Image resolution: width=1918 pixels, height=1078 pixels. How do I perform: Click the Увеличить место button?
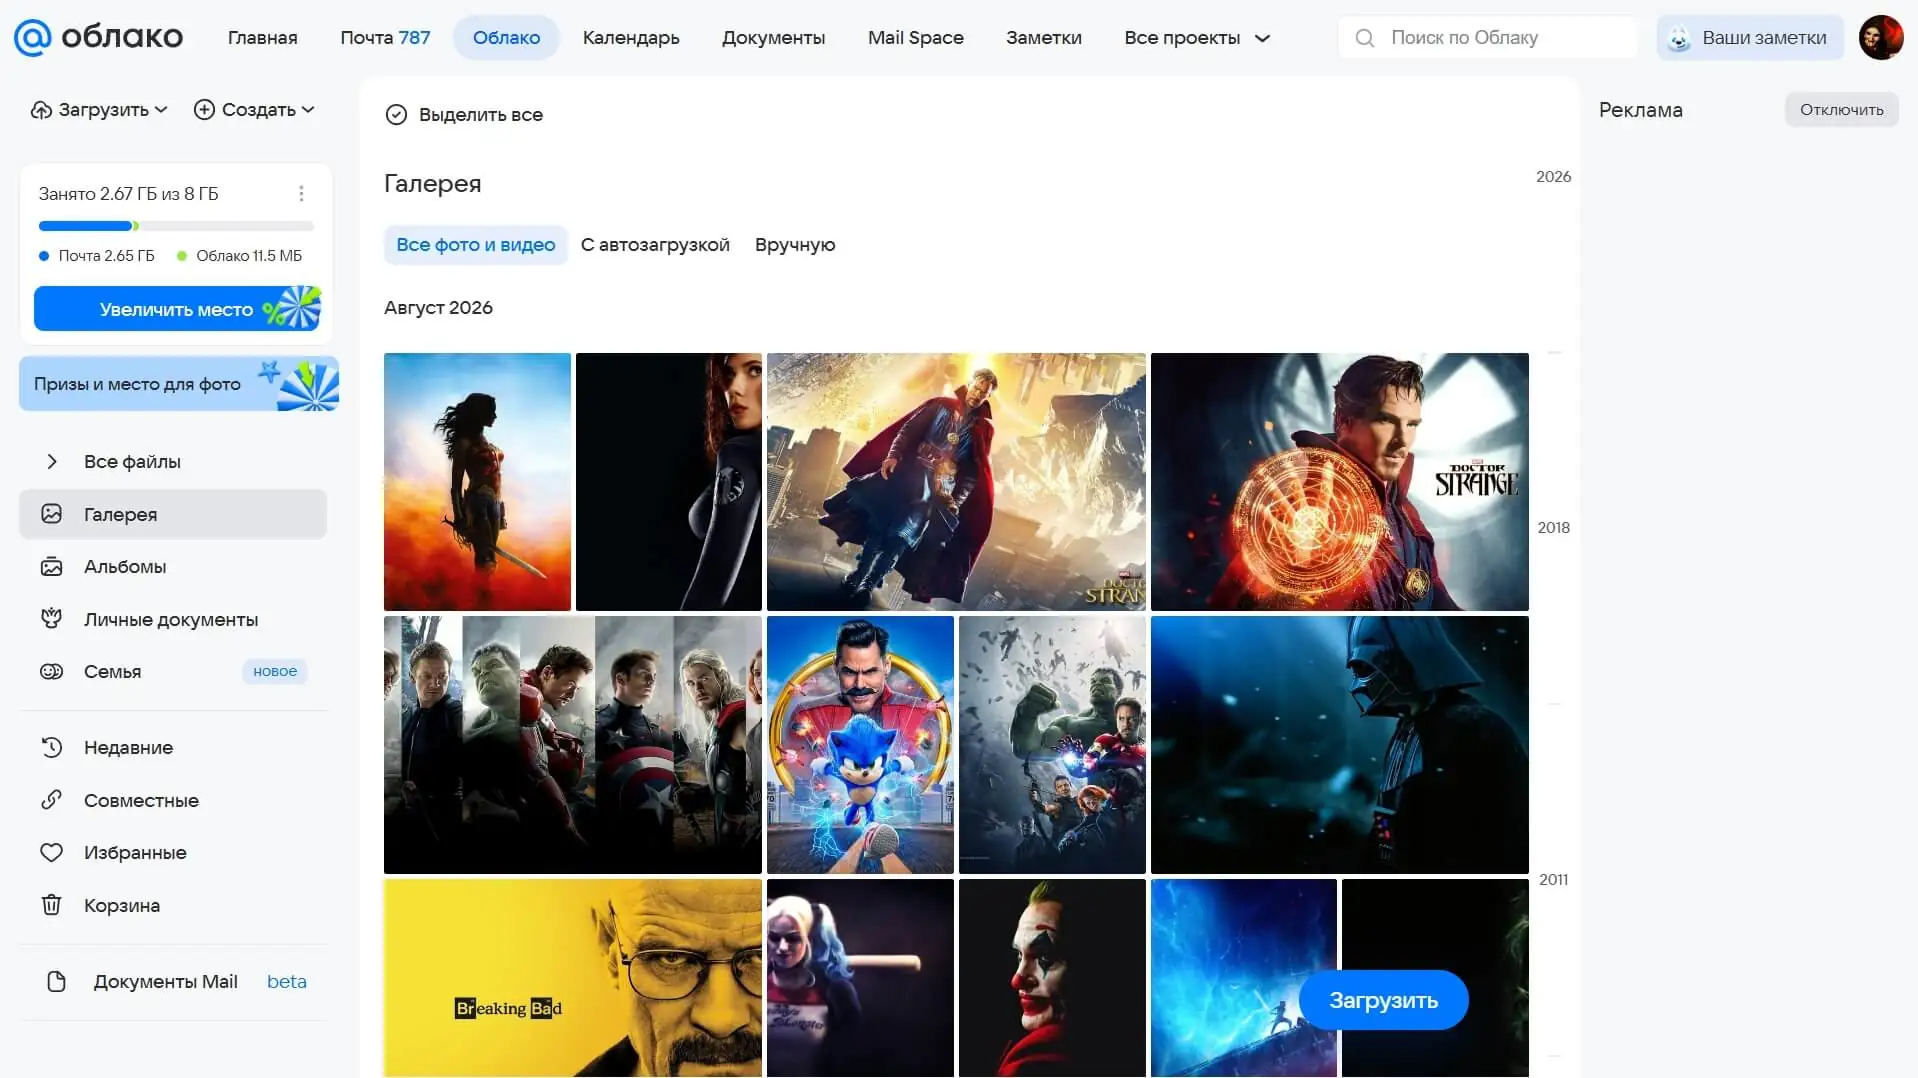(x=178, y=309)
